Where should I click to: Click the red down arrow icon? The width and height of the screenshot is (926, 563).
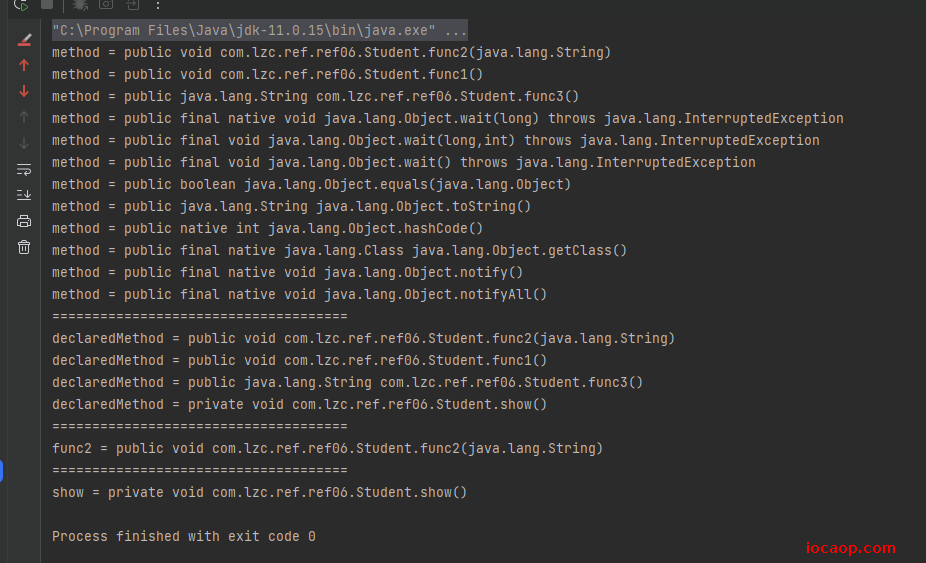tap(24, 91)
